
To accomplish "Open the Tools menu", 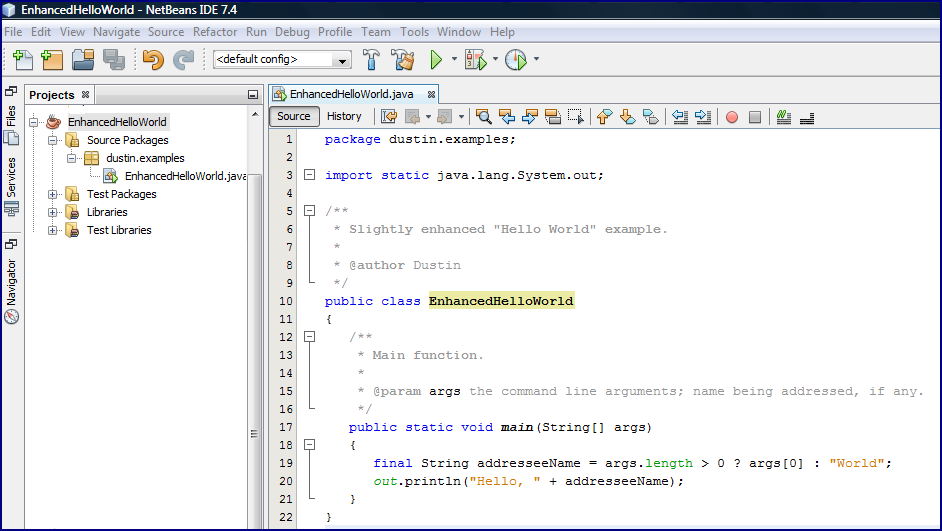I will tap(415, 32).
